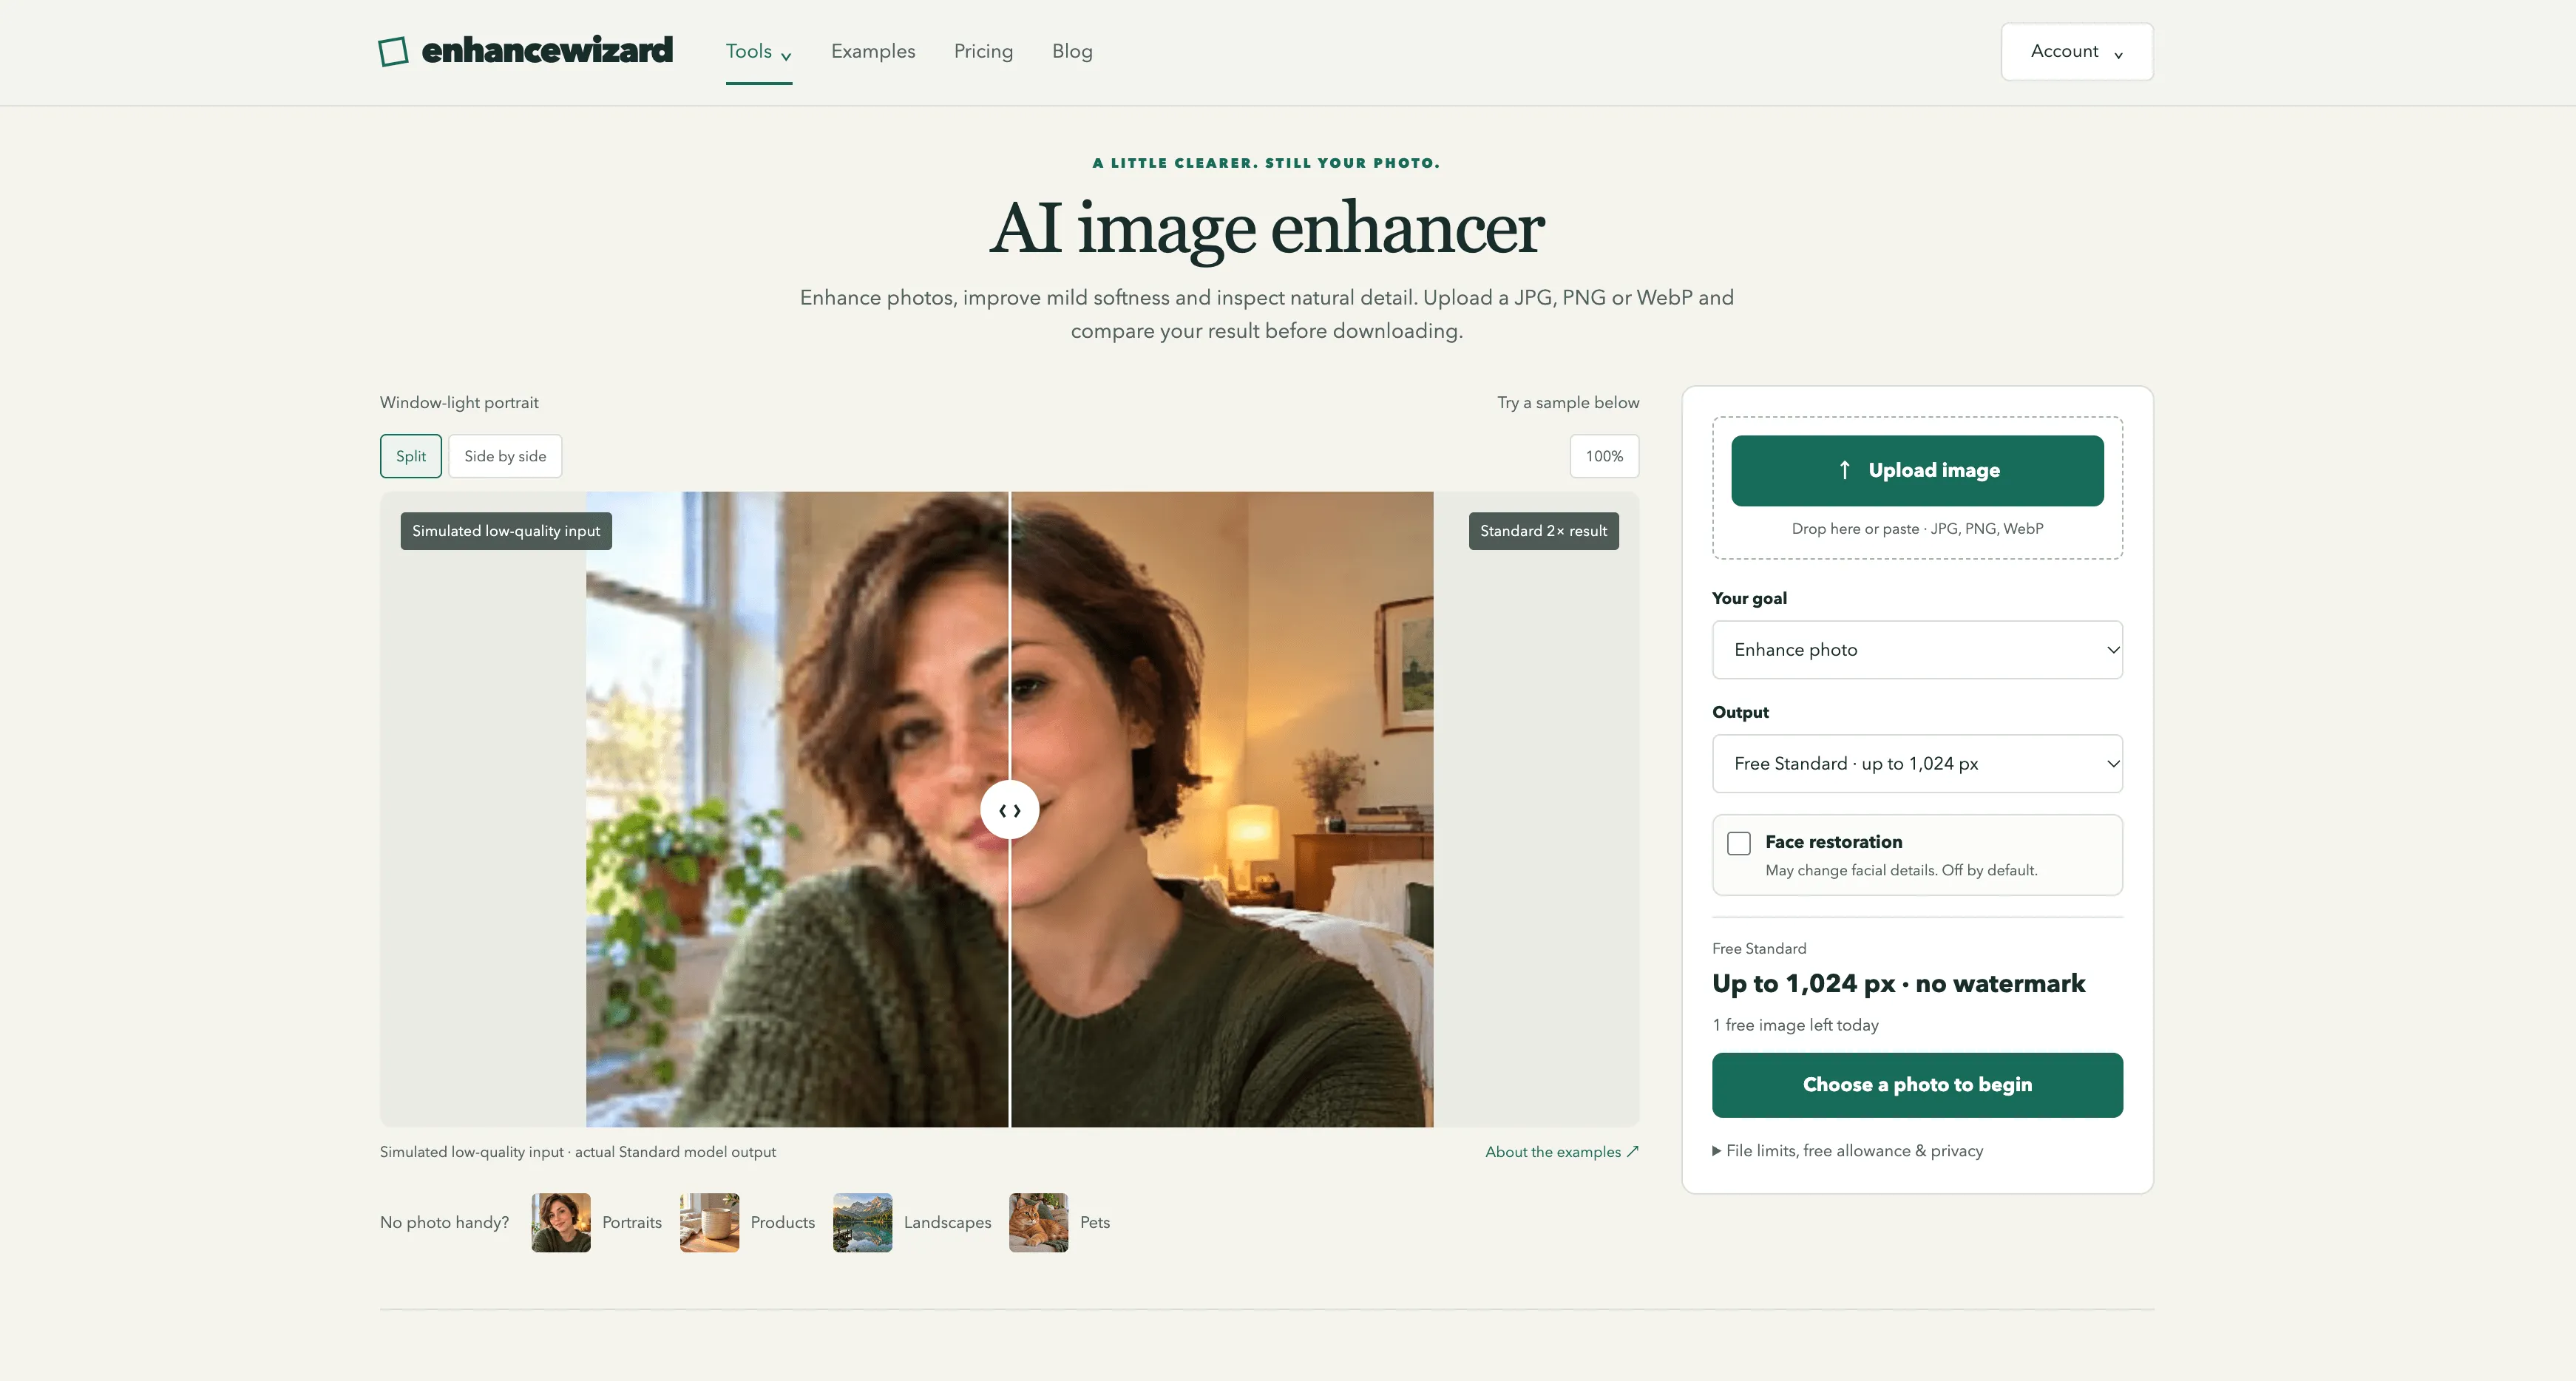Switch to Split comparison view
Viewport: 2576px width, 1381px height.
[410, 456]
